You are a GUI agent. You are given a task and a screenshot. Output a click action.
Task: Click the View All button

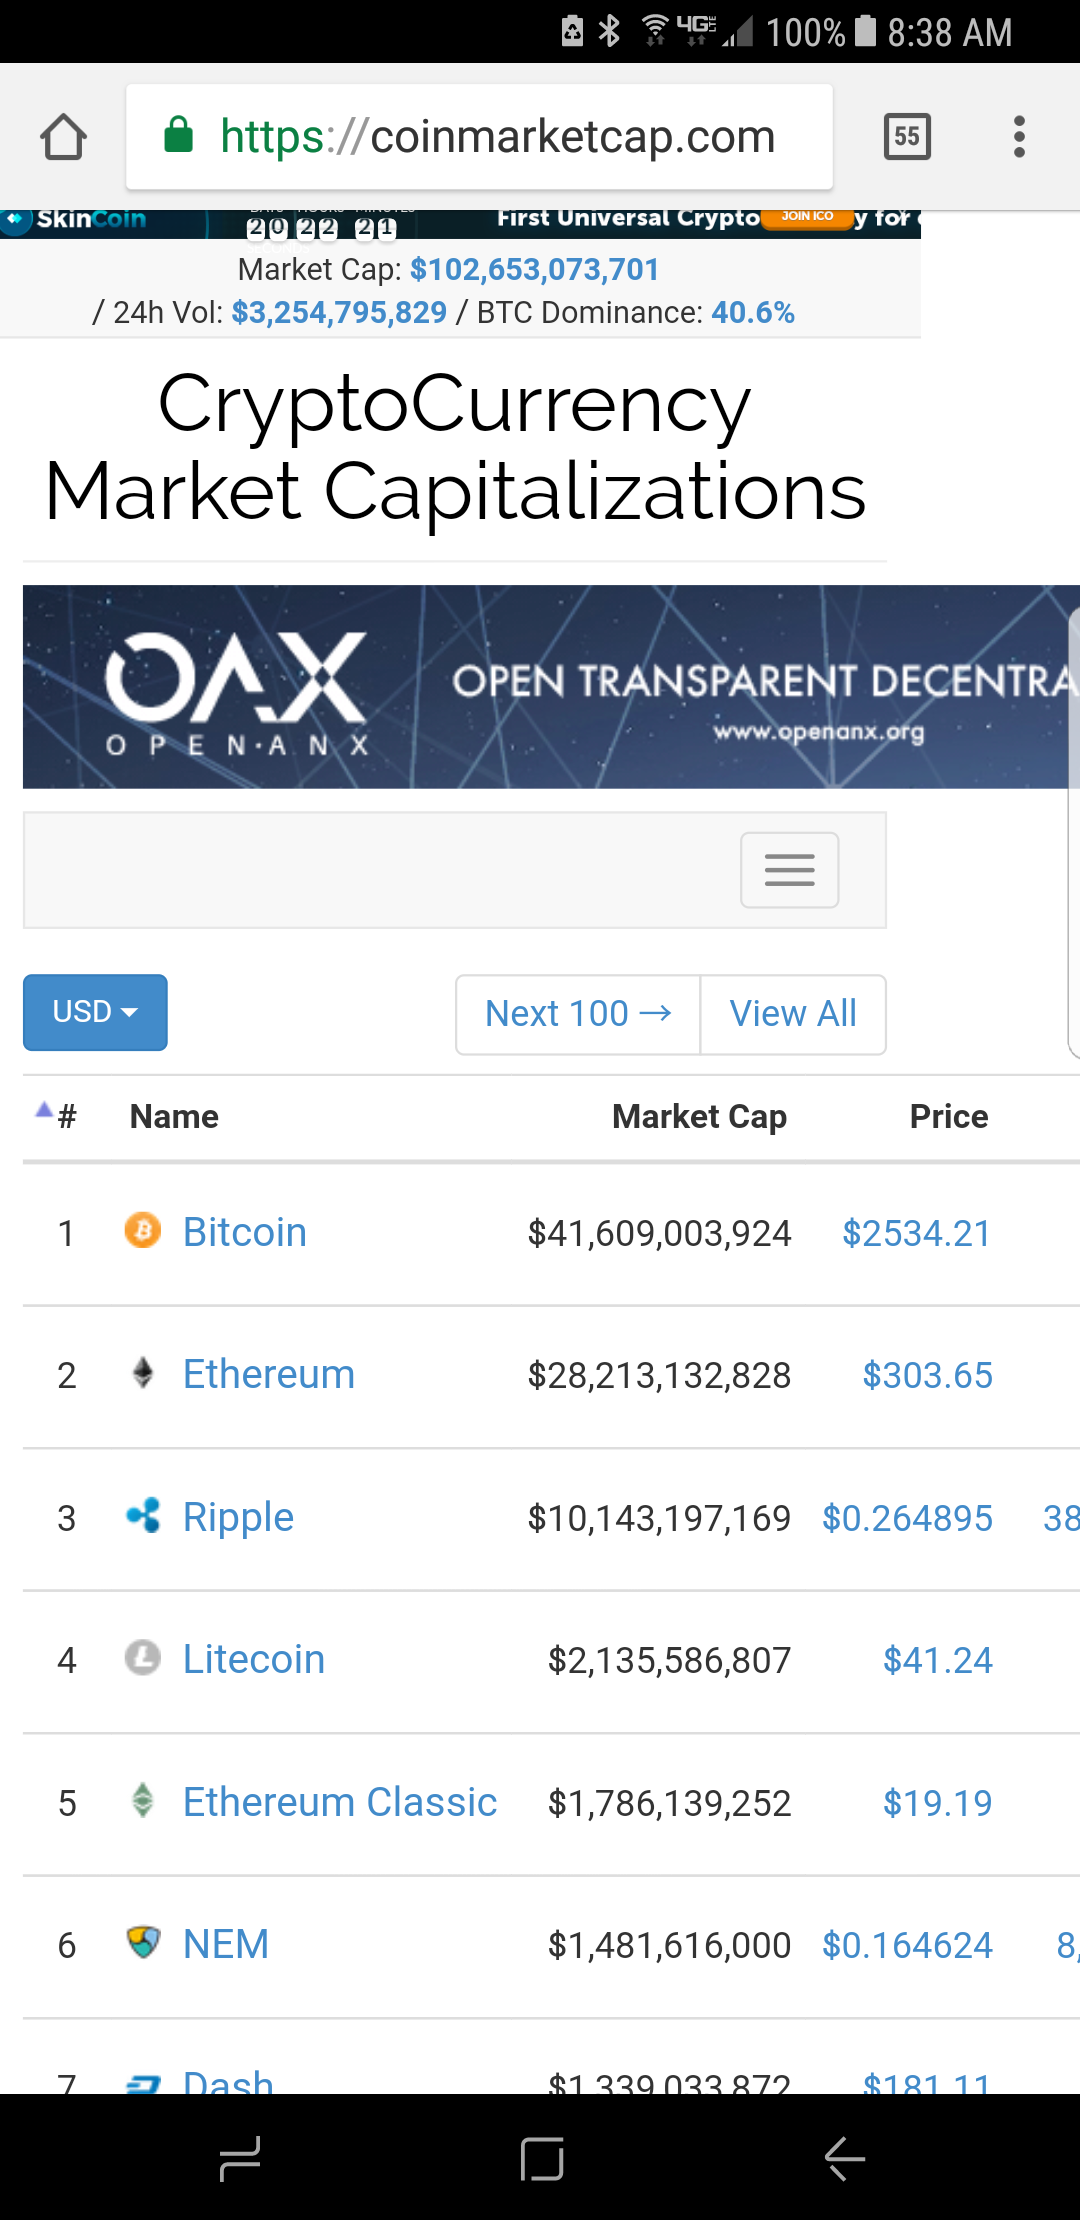click(793, 1014)
